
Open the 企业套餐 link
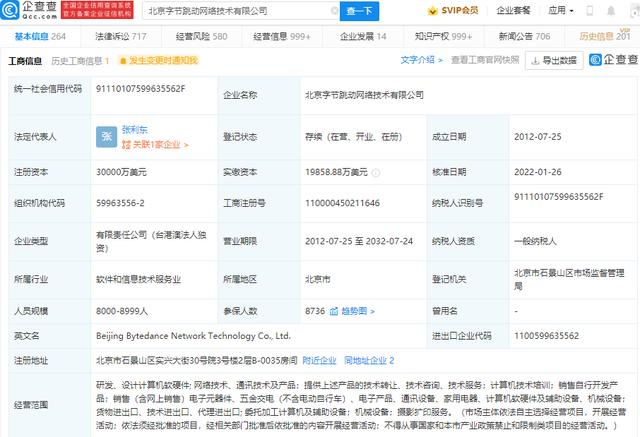pyautogui.click(x=513, y=11)
